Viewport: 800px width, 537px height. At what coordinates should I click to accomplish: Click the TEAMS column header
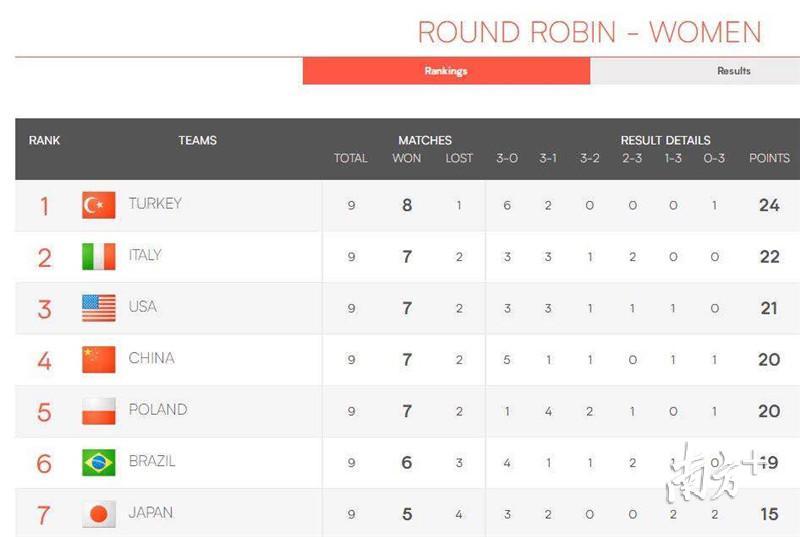click(x=197, y=140)
